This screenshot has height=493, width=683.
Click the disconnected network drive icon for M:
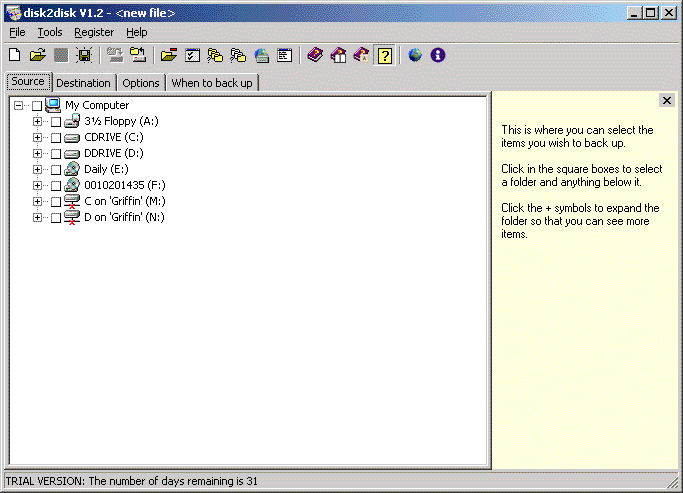click(x=72, y=201)
